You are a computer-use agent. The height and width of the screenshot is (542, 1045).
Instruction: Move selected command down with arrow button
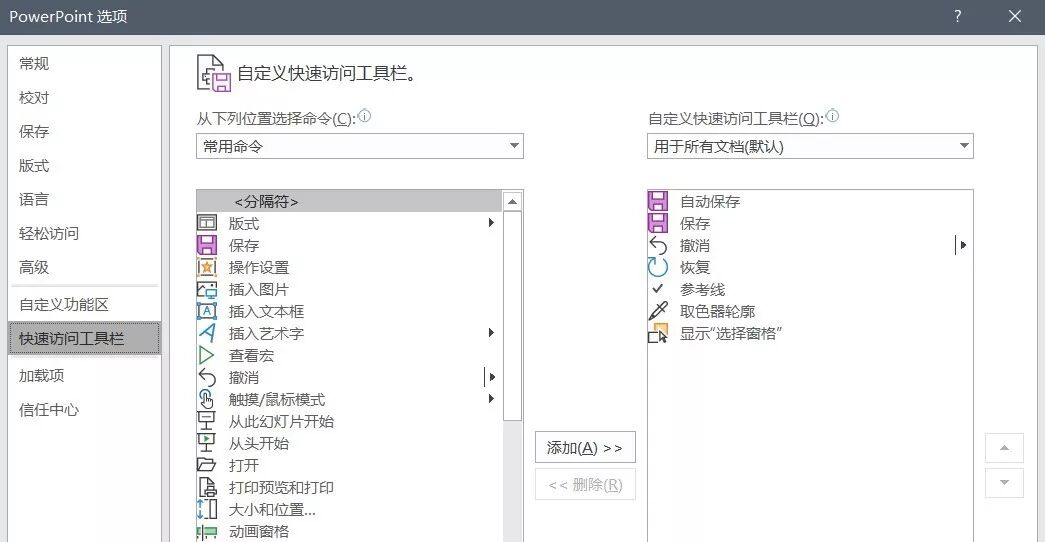[x=1004, y=482]
